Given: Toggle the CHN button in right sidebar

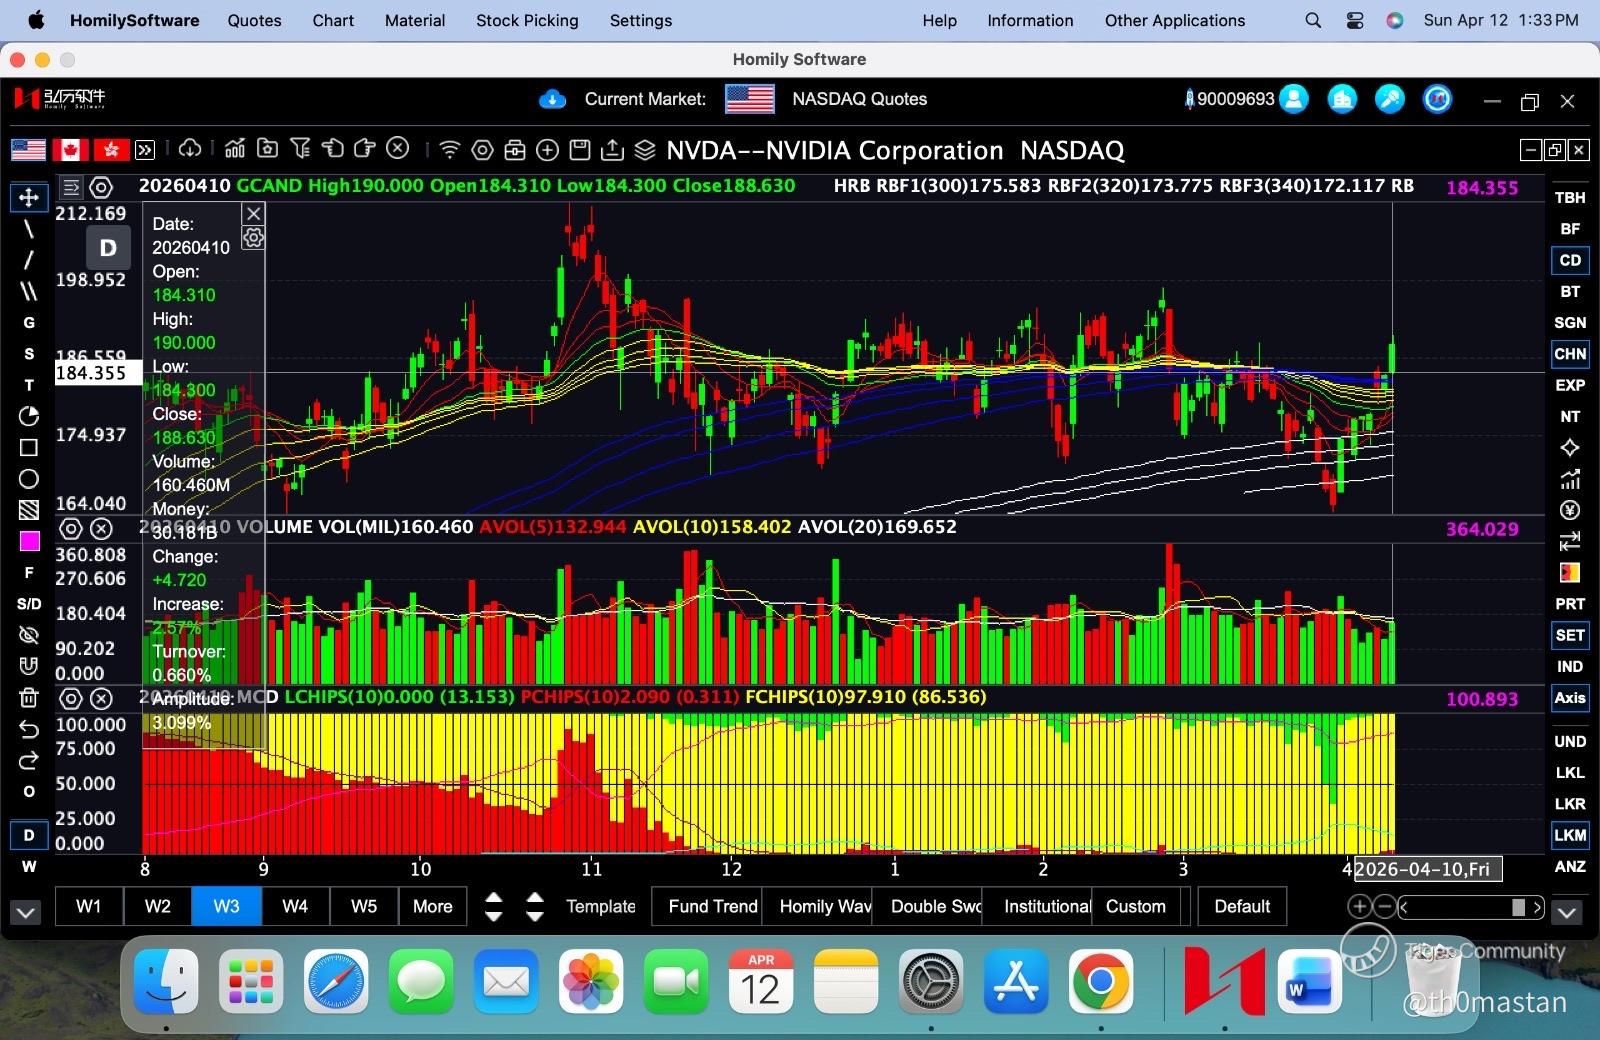Looking at the screenshot, I should click(1569, 354).
